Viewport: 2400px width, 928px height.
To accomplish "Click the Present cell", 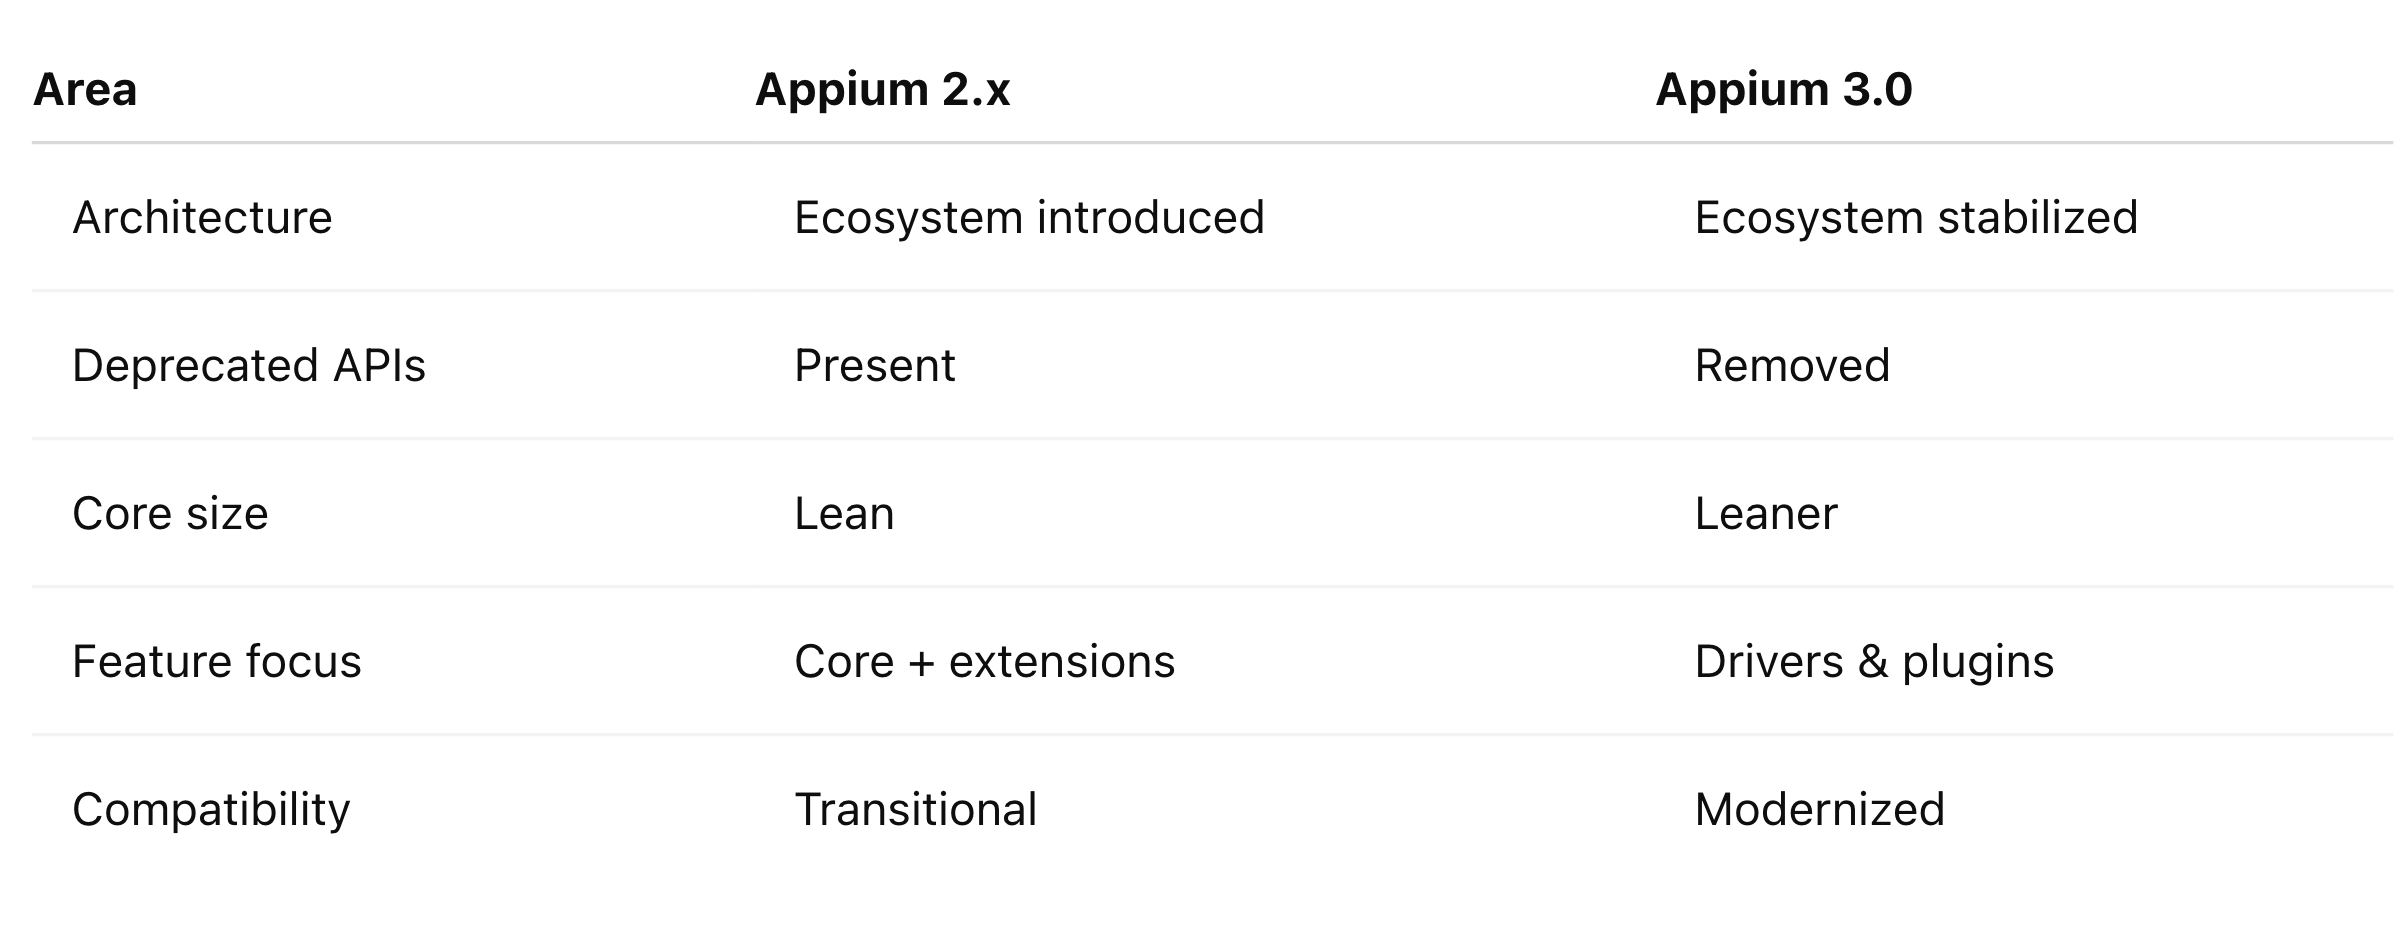I will click(875, 366).
